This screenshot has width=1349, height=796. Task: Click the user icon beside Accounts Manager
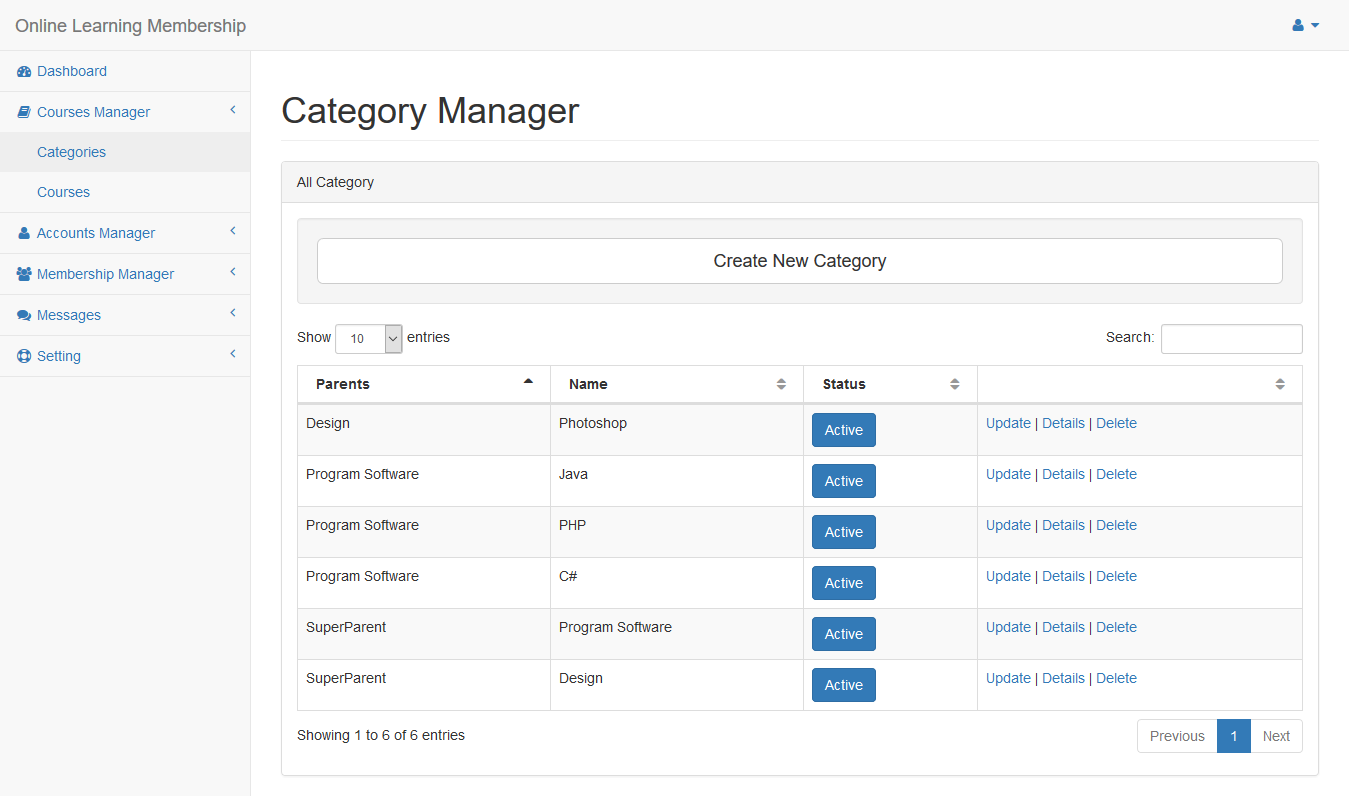click(24, 234)
